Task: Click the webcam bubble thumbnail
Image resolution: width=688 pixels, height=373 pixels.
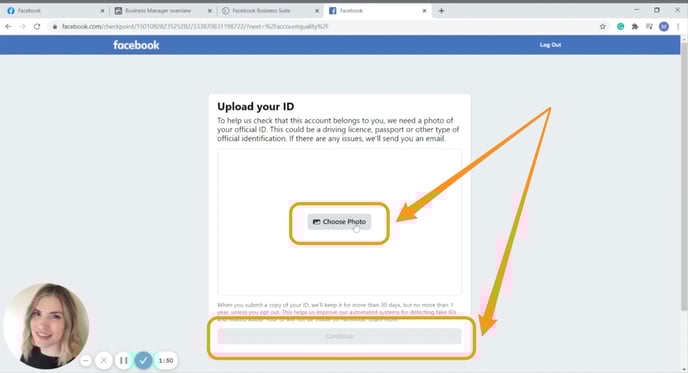Action: pyautogui.click(x=46, y=326)
